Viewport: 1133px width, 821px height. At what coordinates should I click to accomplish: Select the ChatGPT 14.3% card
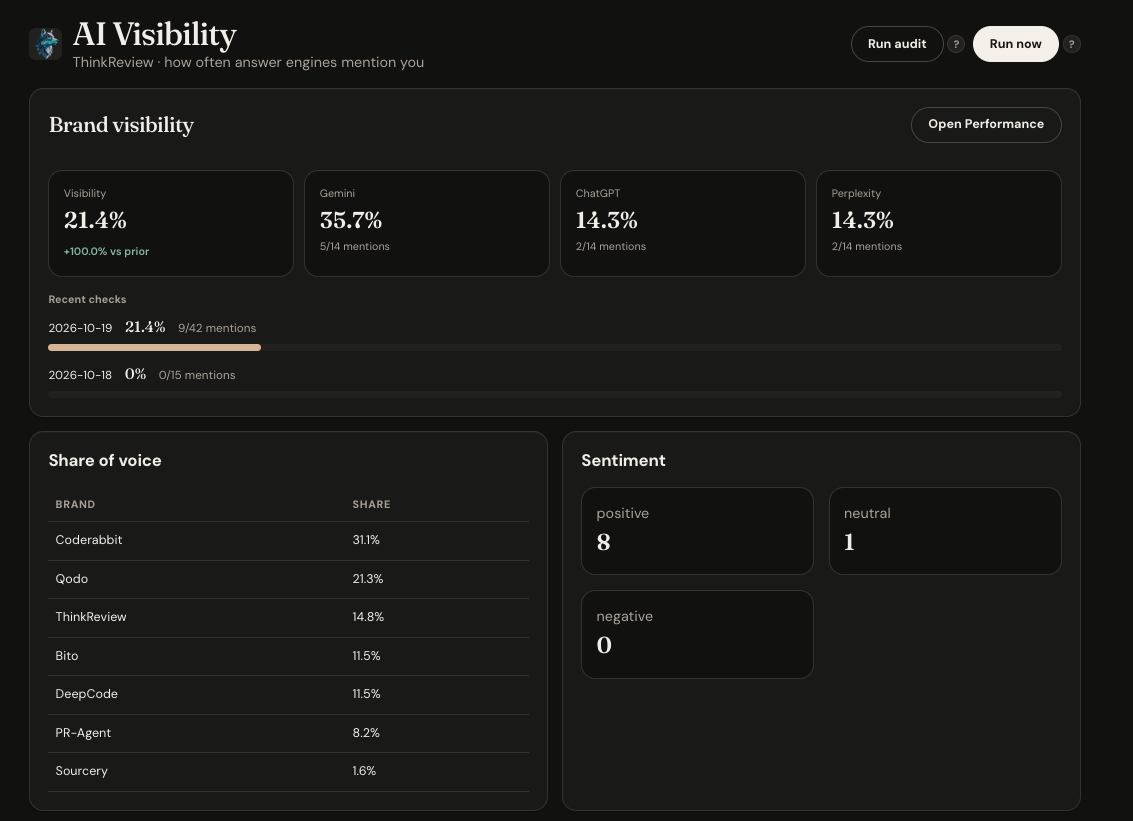click(683, 223)
